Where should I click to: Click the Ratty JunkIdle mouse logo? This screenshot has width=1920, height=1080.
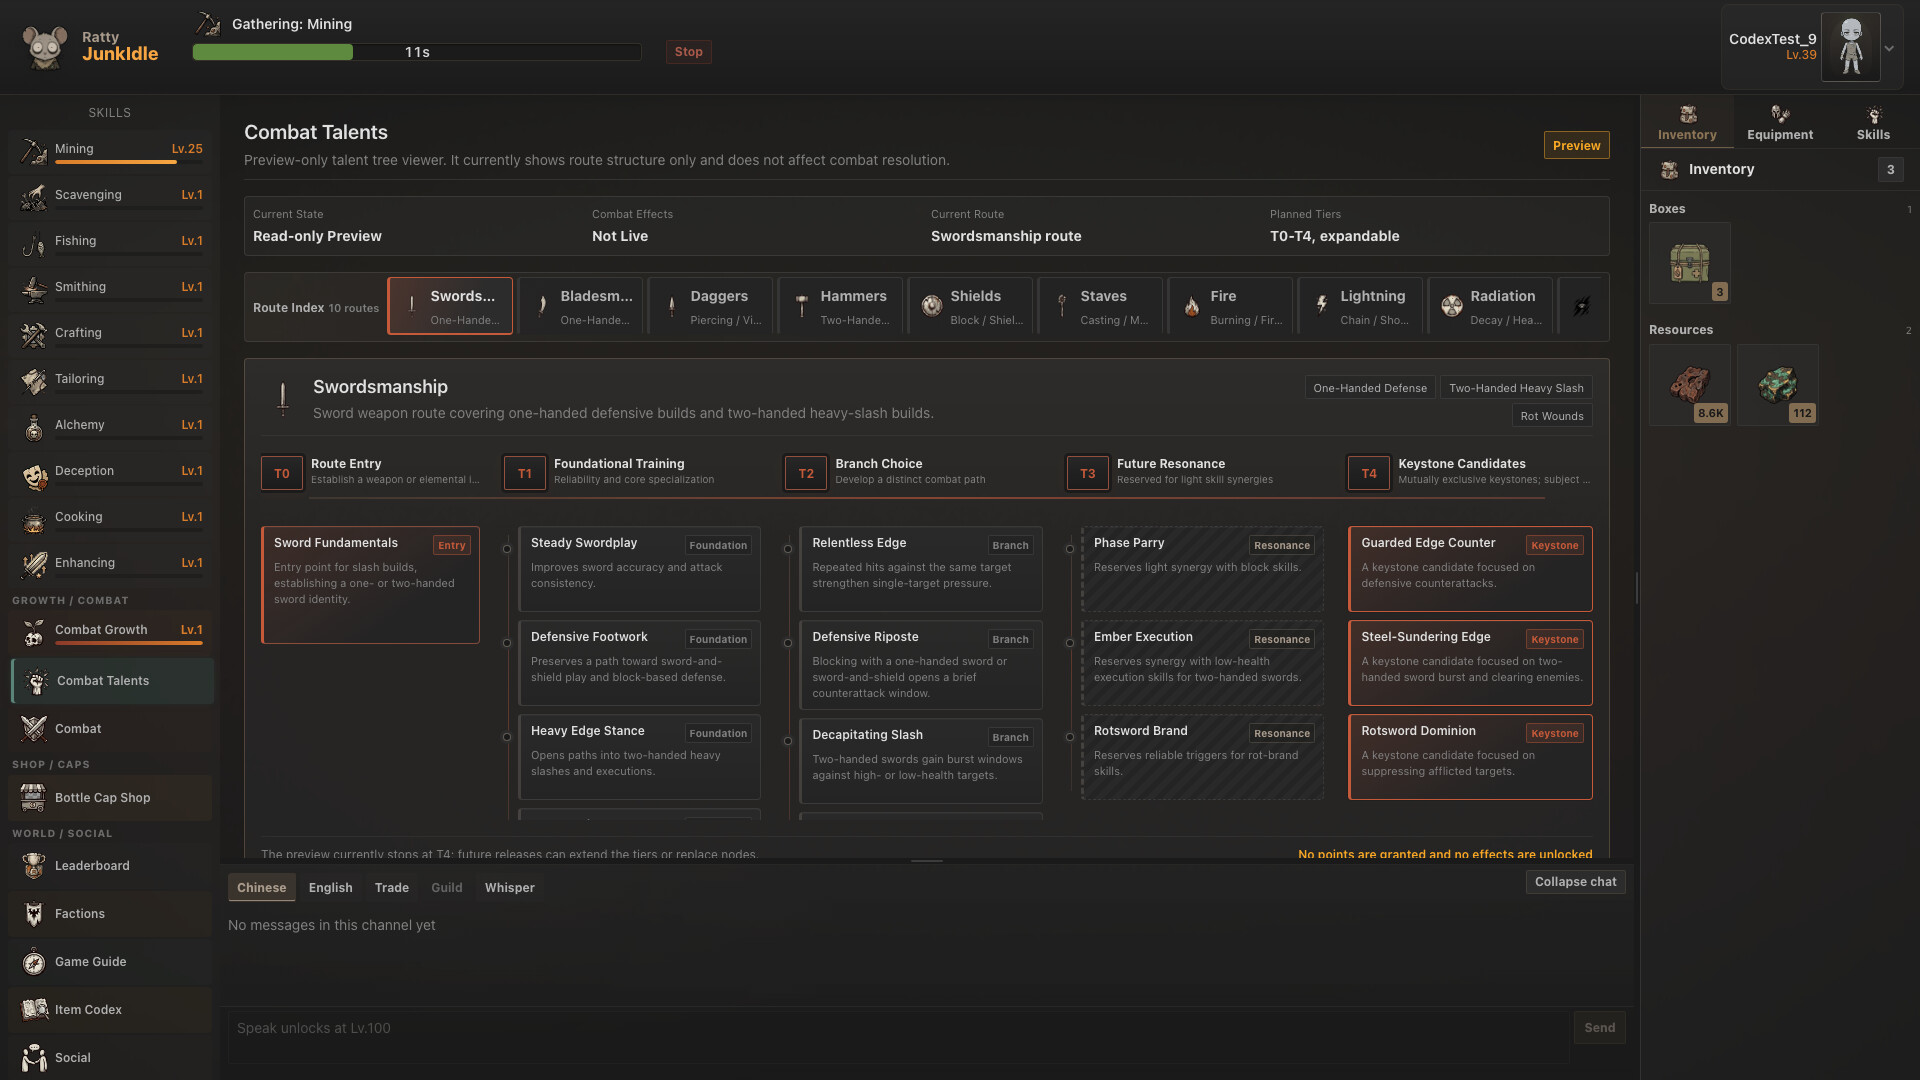coord(45,46)
